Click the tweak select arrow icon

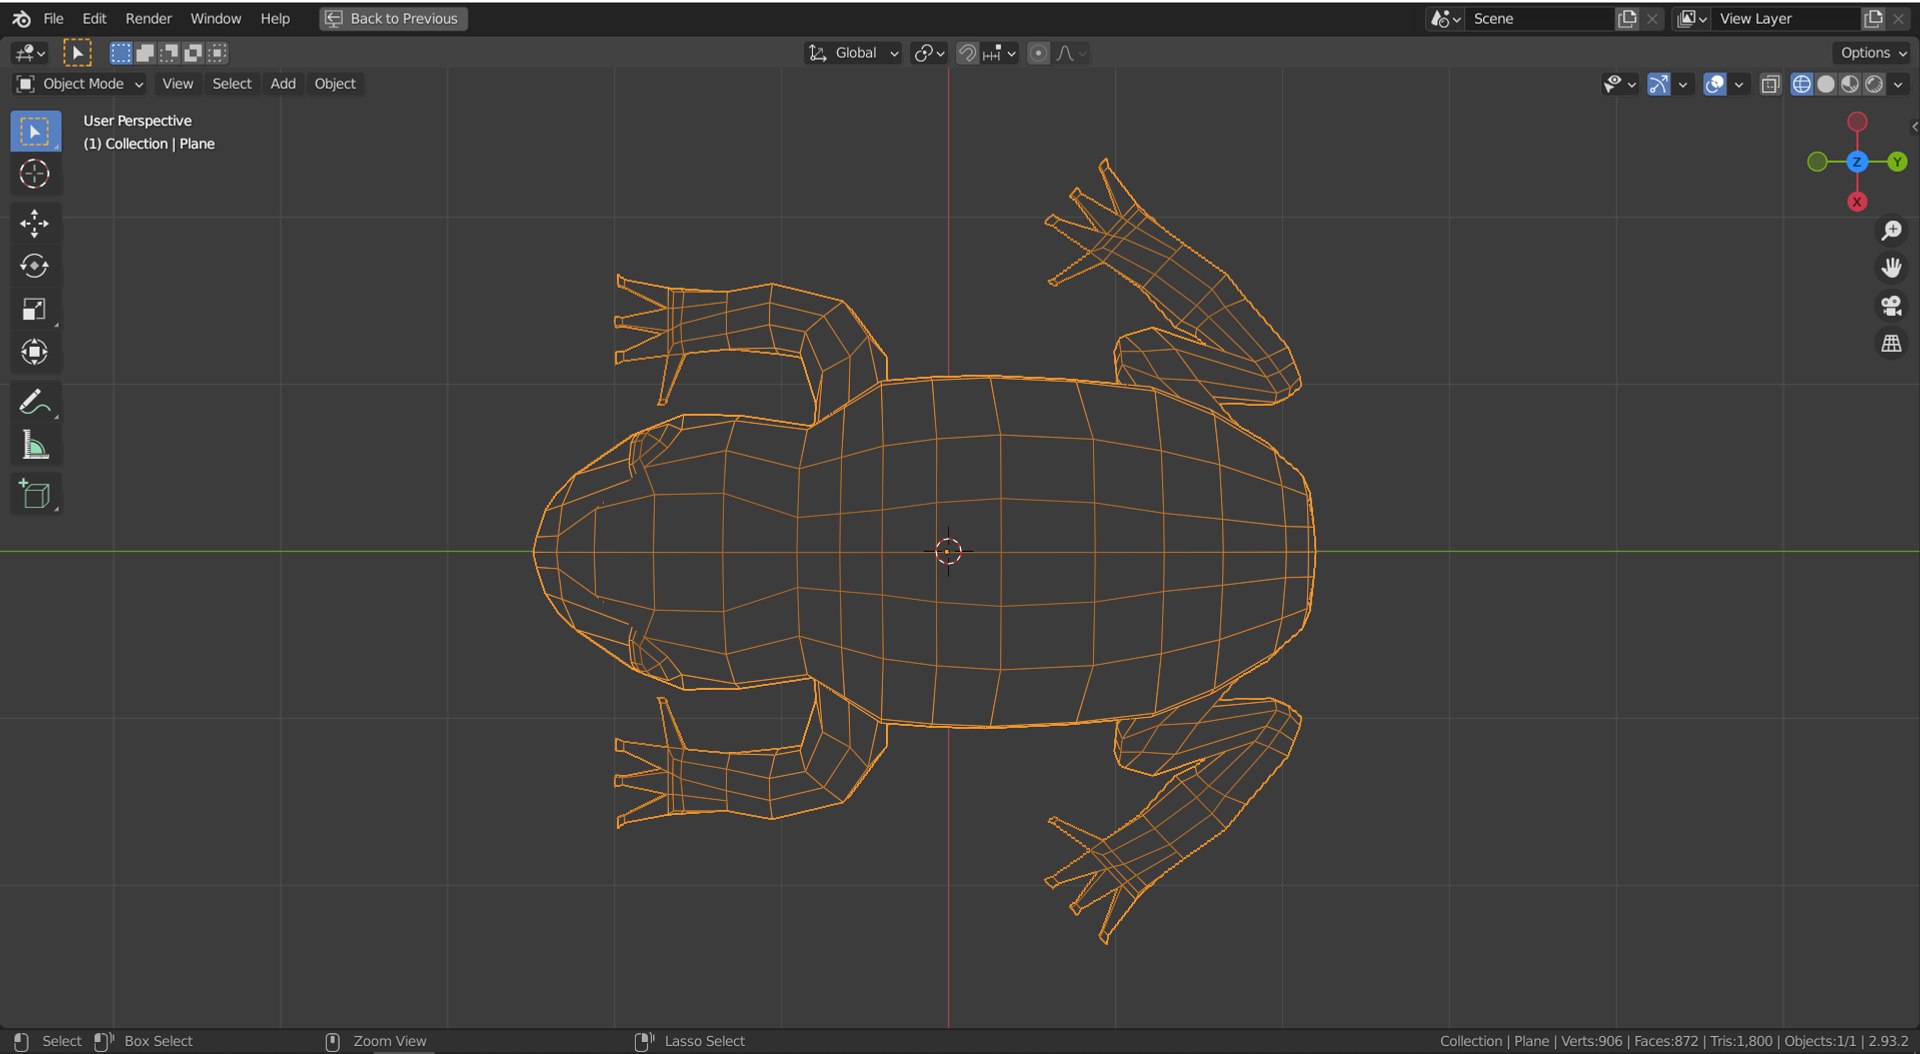click(x=77, y=53)
